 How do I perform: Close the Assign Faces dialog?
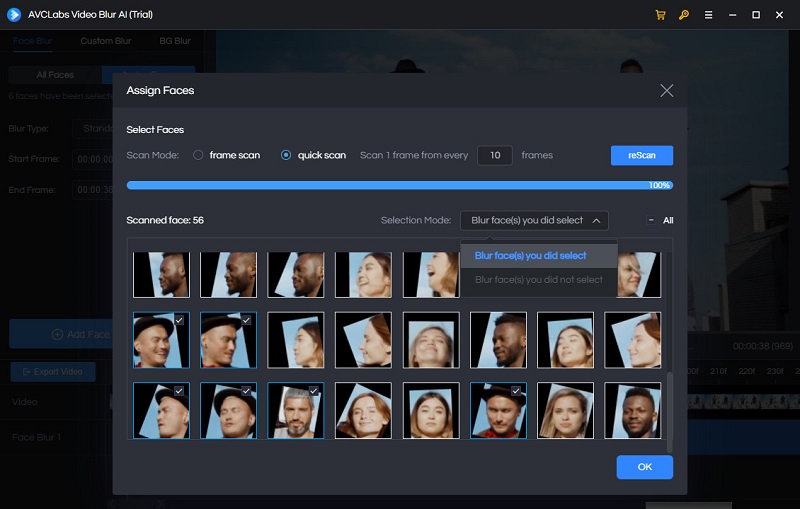point(666,91)
